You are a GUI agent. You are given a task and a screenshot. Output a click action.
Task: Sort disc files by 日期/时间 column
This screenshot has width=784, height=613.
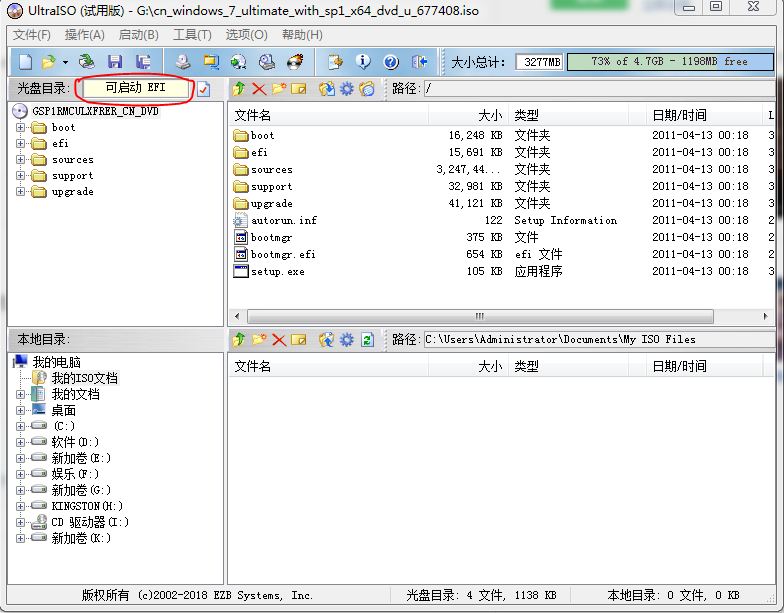coord(704,116)
